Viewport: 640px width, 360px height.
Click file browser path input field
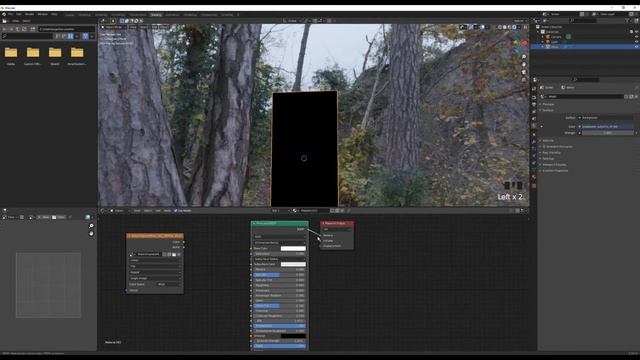tap(67, 29)
